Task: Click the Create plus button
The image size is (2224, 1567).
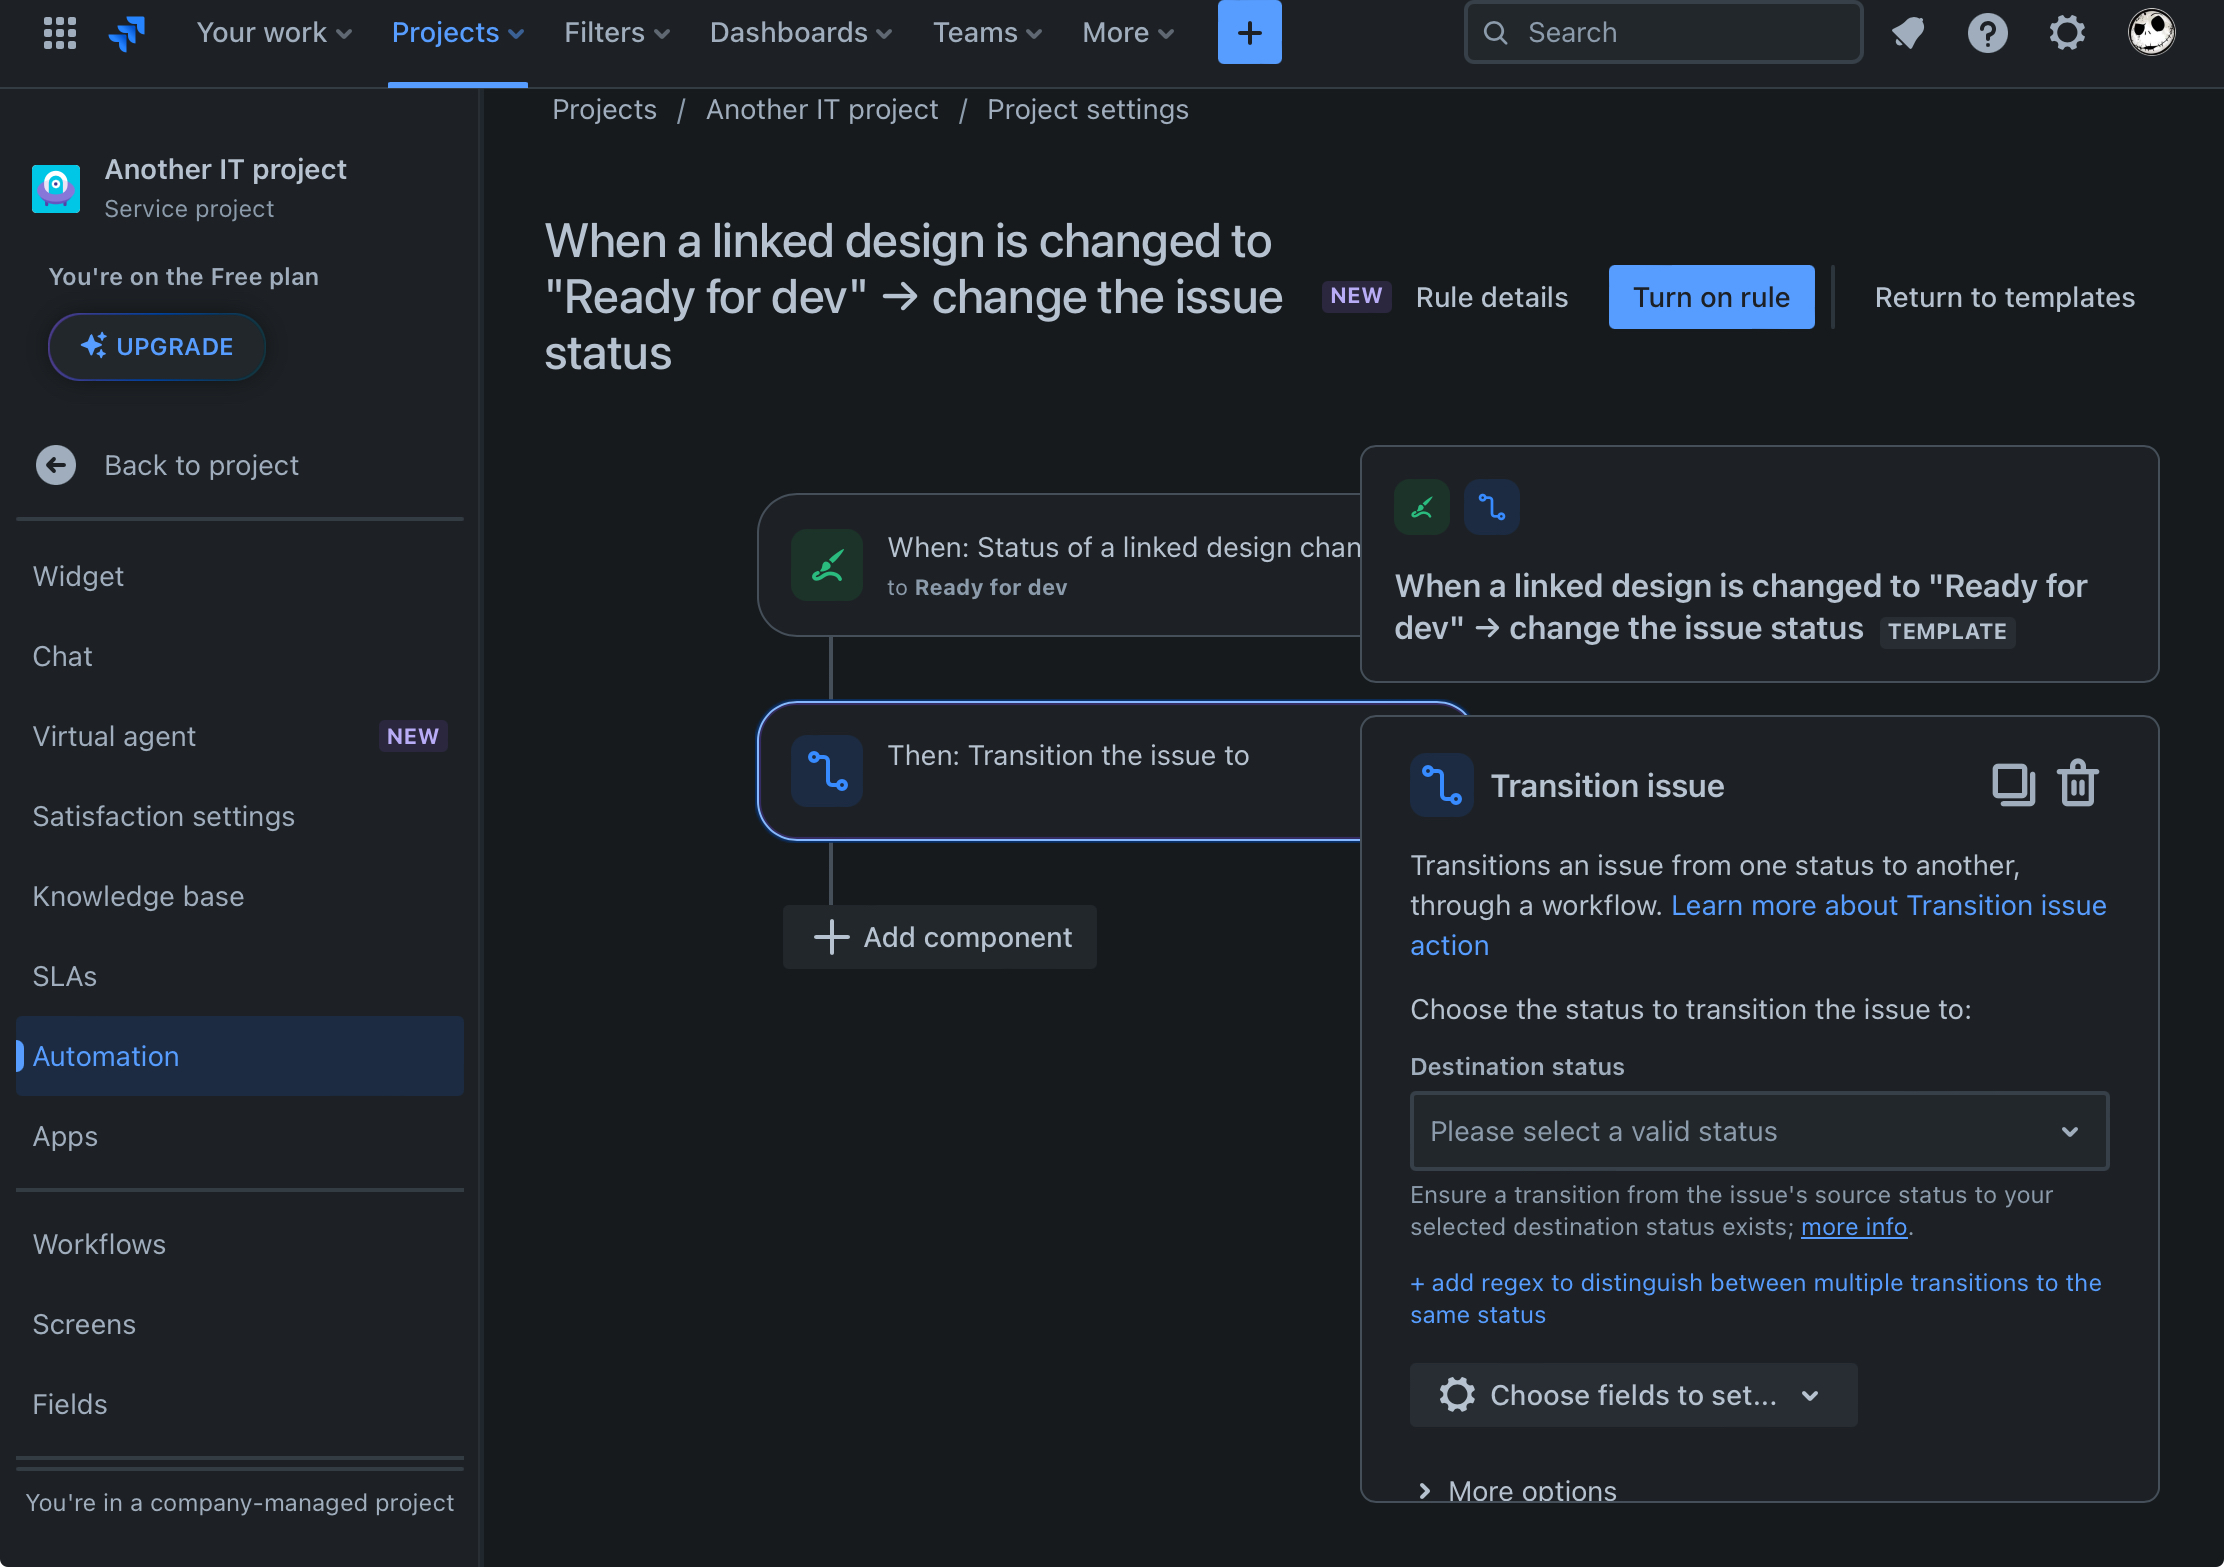Action: [1250, 32]
